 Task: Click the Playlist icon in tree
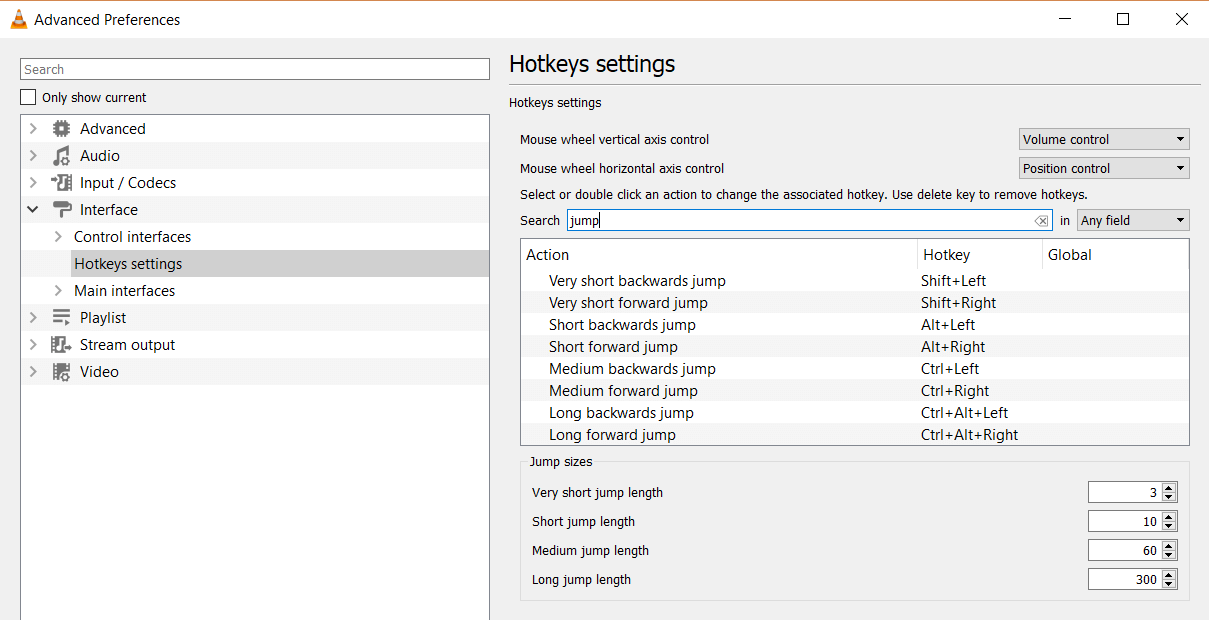coord(62,318)
